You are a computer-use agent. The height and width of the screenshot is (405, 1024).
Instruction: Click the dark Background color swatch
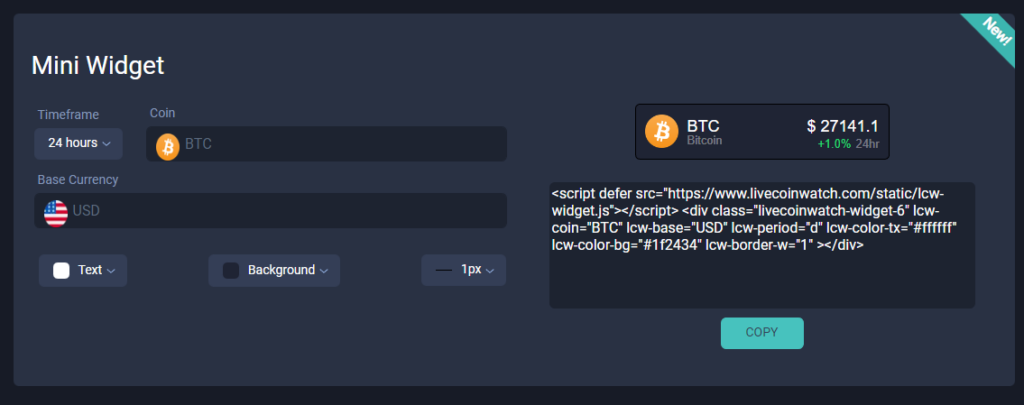[x=231, y=270]
